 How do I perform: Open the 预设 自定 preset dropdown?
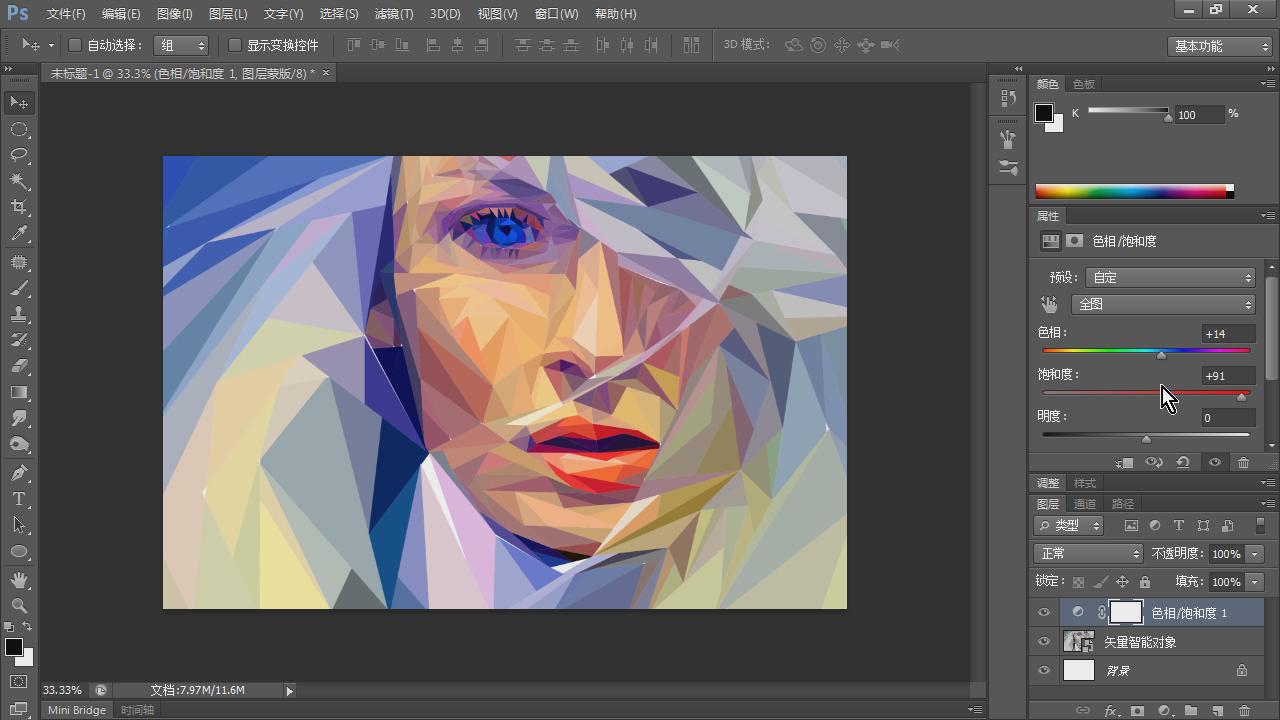click(x=1169, y=277)
